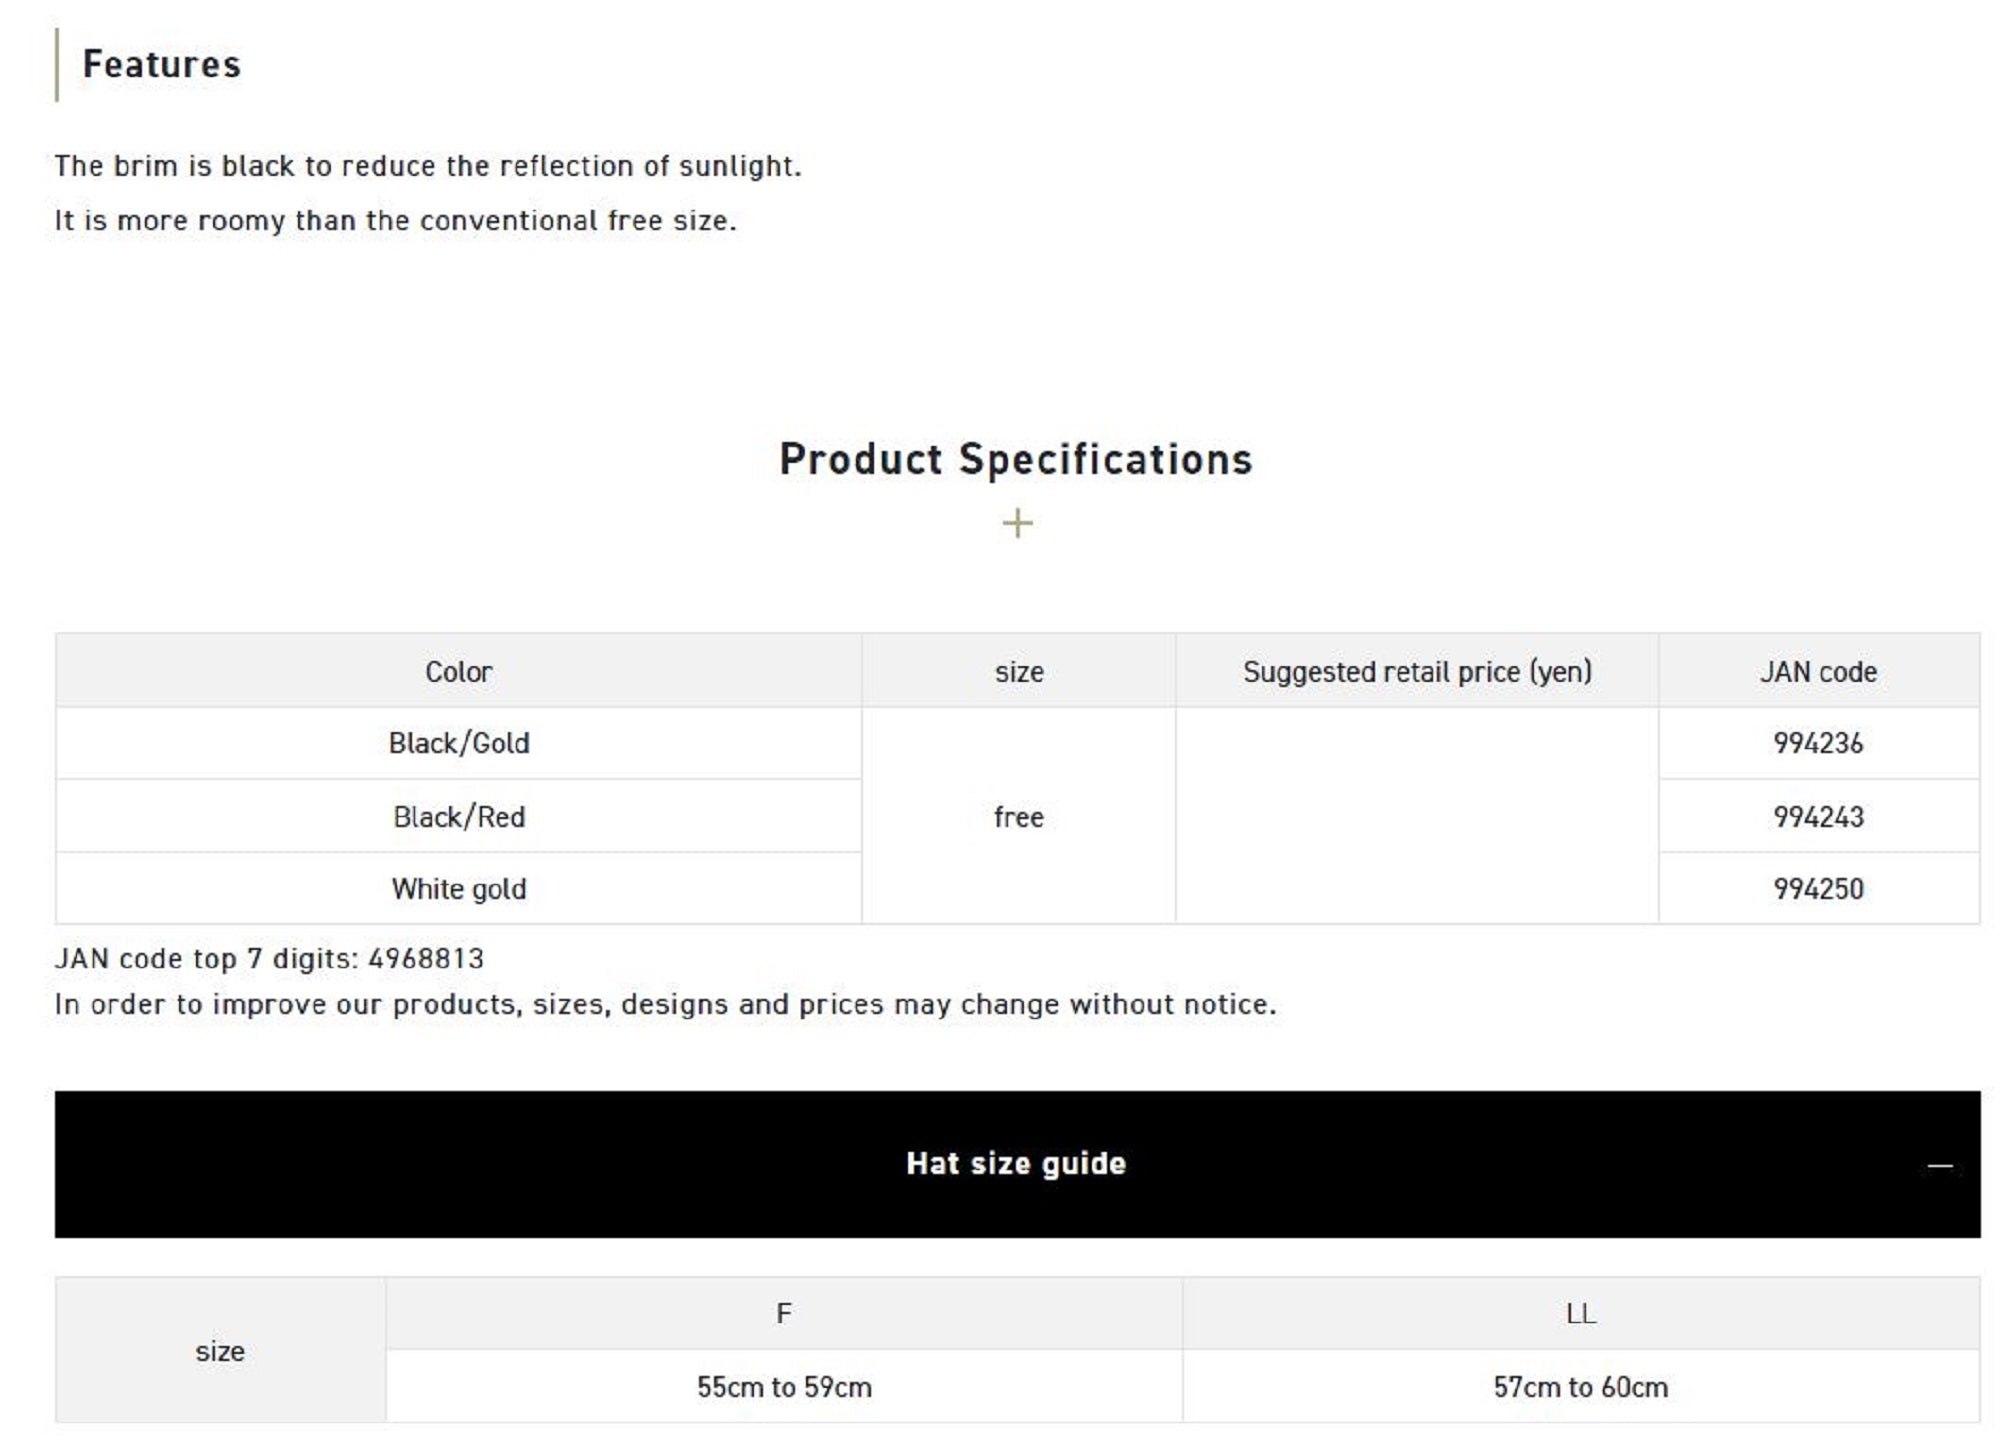Screen dimensions: 2000x1448
Task: Click the 57cm to 60cm cell
Action: (1581, 1386)
